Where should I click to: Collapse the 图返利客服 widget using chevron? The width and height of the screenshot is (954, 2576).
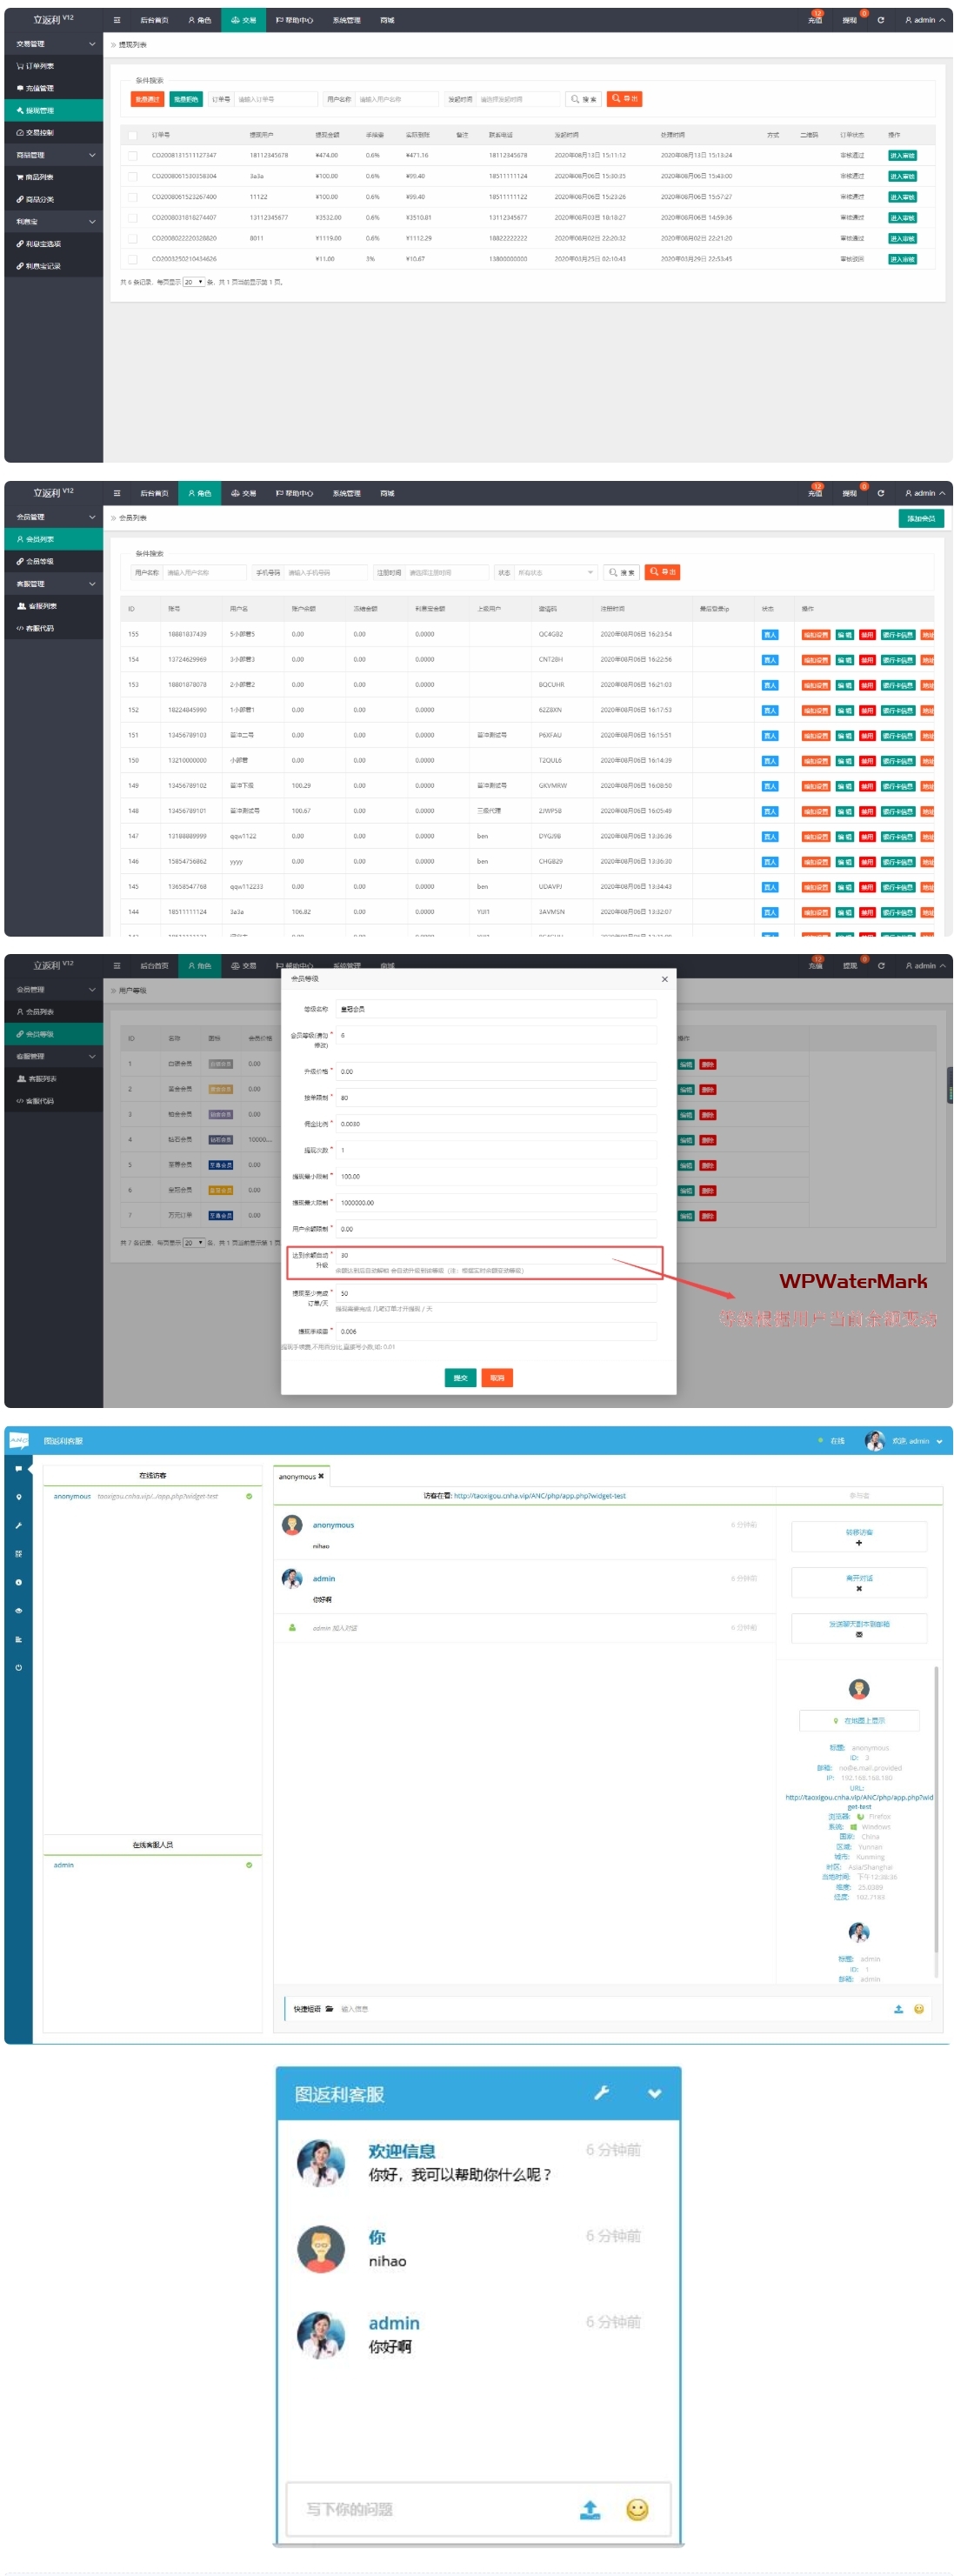[x=654, y=2093]
